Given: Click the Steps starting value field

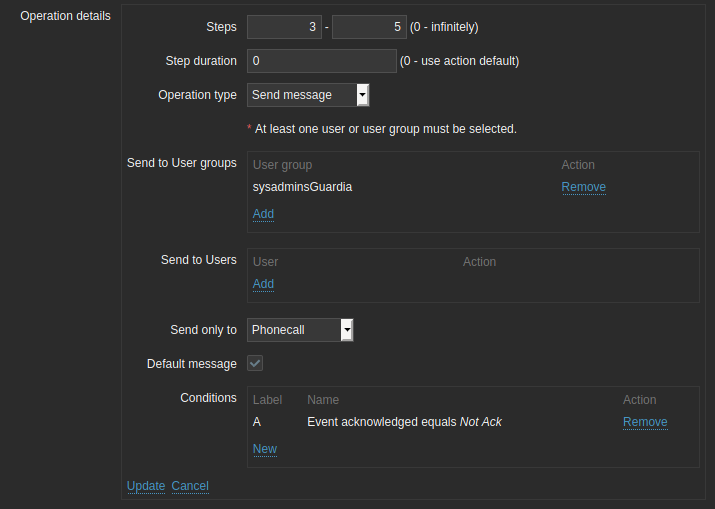Looking at the screenshot, I should [x=284, y=27].
